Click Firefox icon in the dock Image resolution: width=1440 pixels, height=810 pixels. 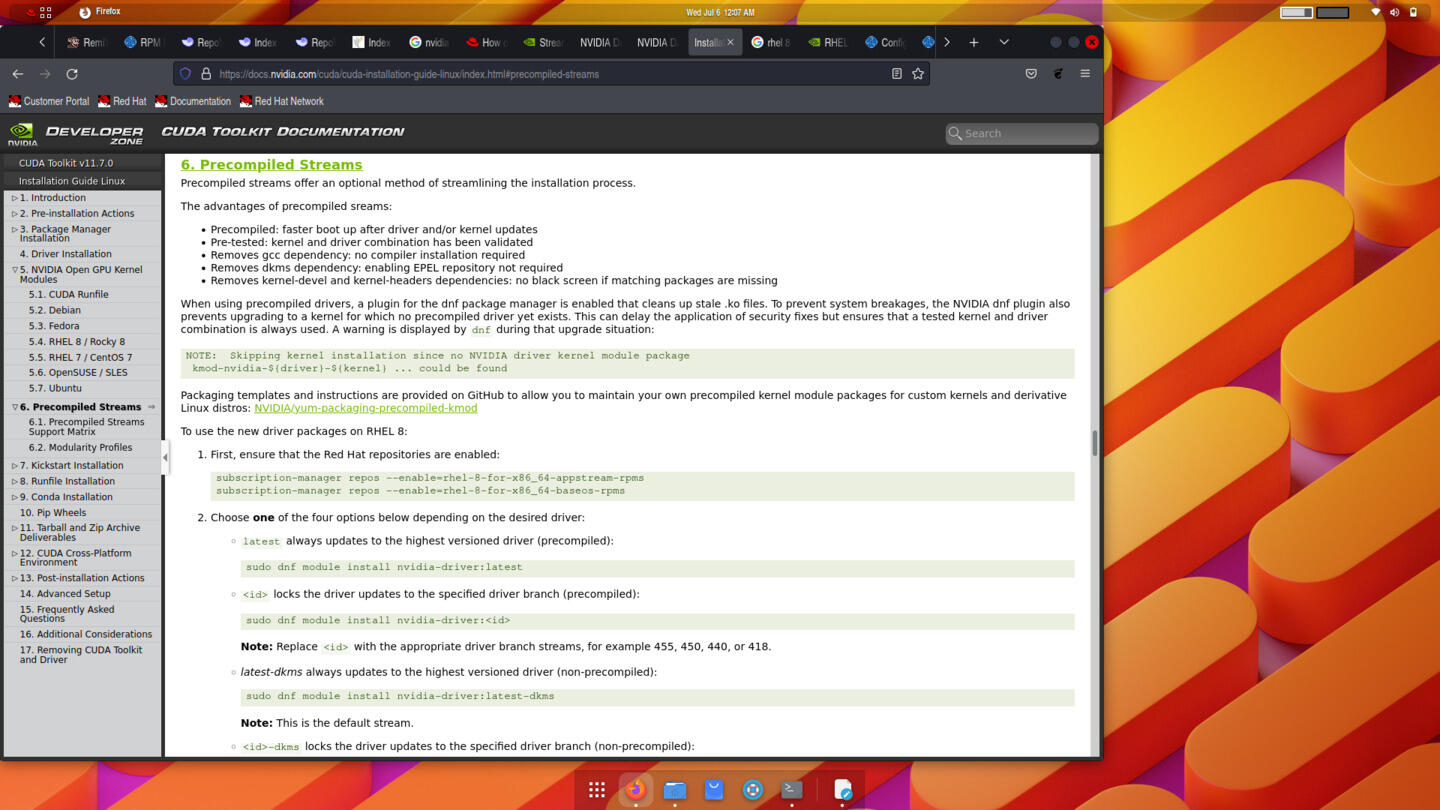tap(635, 790)
